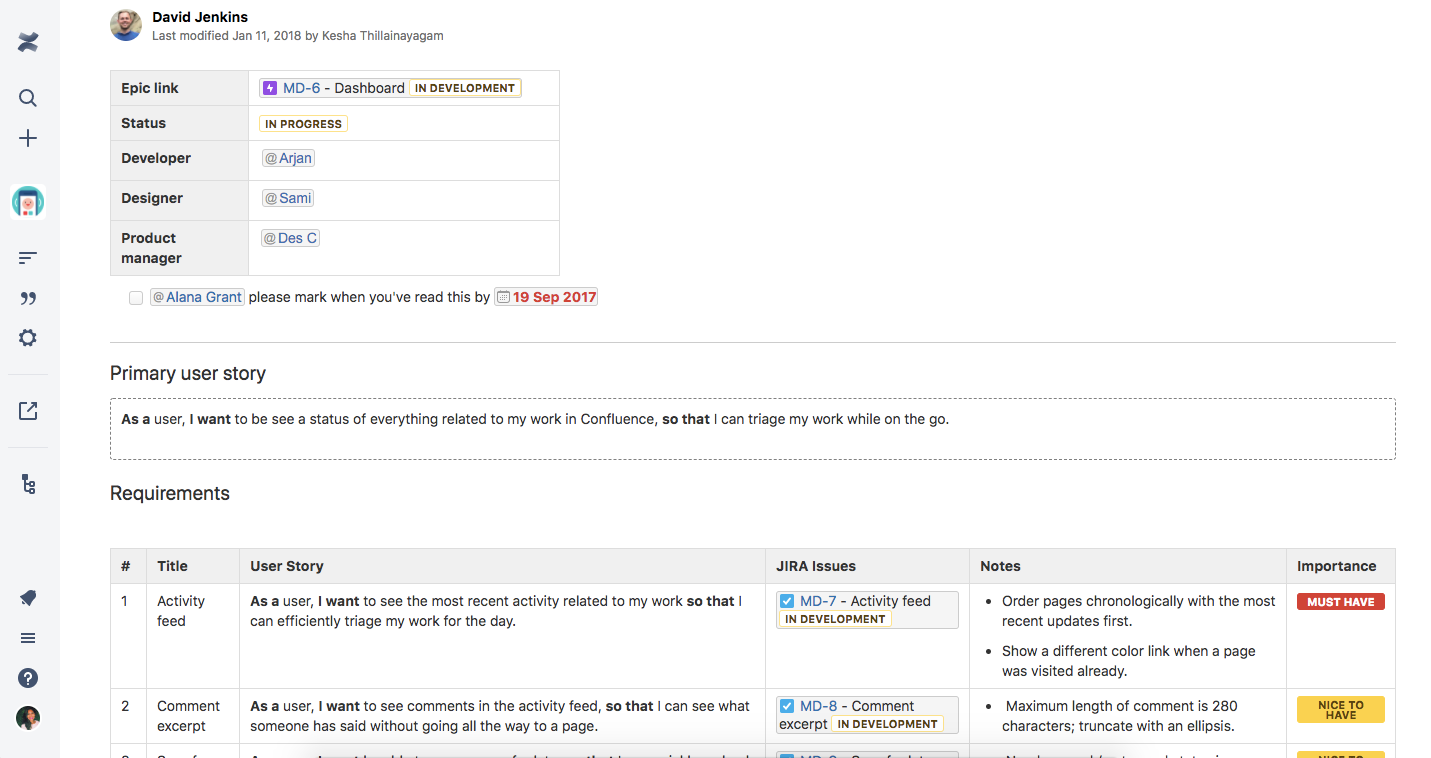
Task: Click the @Arjan developer mention
Action: point(288,158)
